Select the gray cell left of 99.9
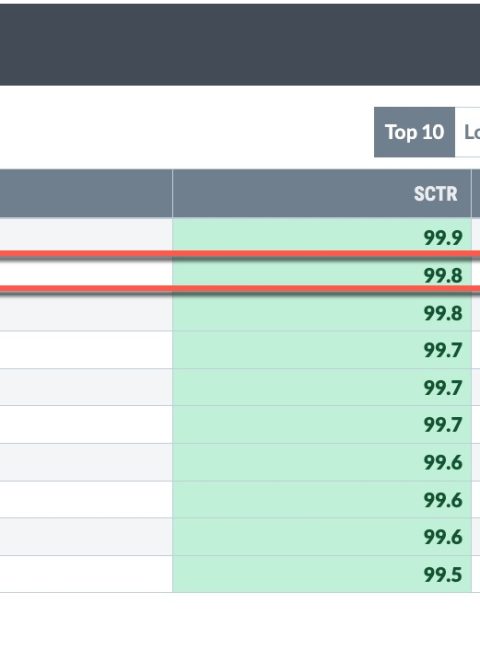Viewport: 480px width, 650px height. click(86, 235)
